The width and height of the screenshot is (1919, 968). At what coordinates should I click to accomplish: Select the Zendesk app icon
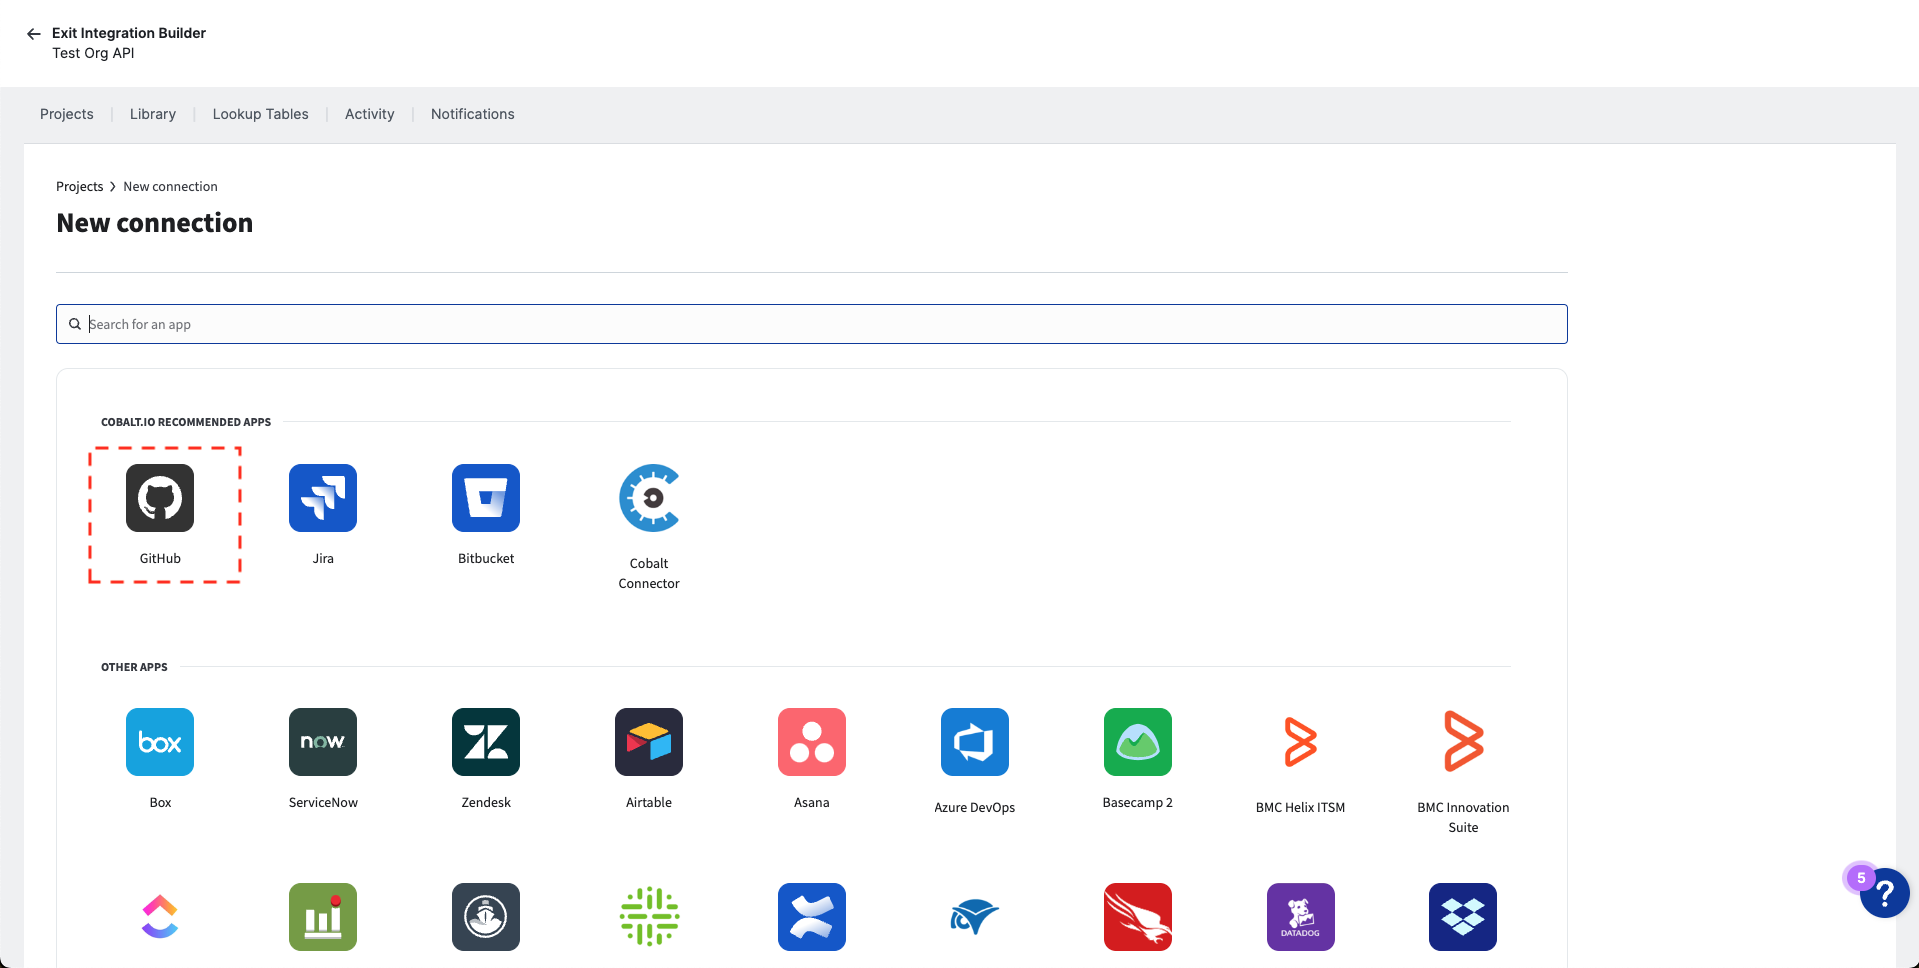(x=486, y=742)
